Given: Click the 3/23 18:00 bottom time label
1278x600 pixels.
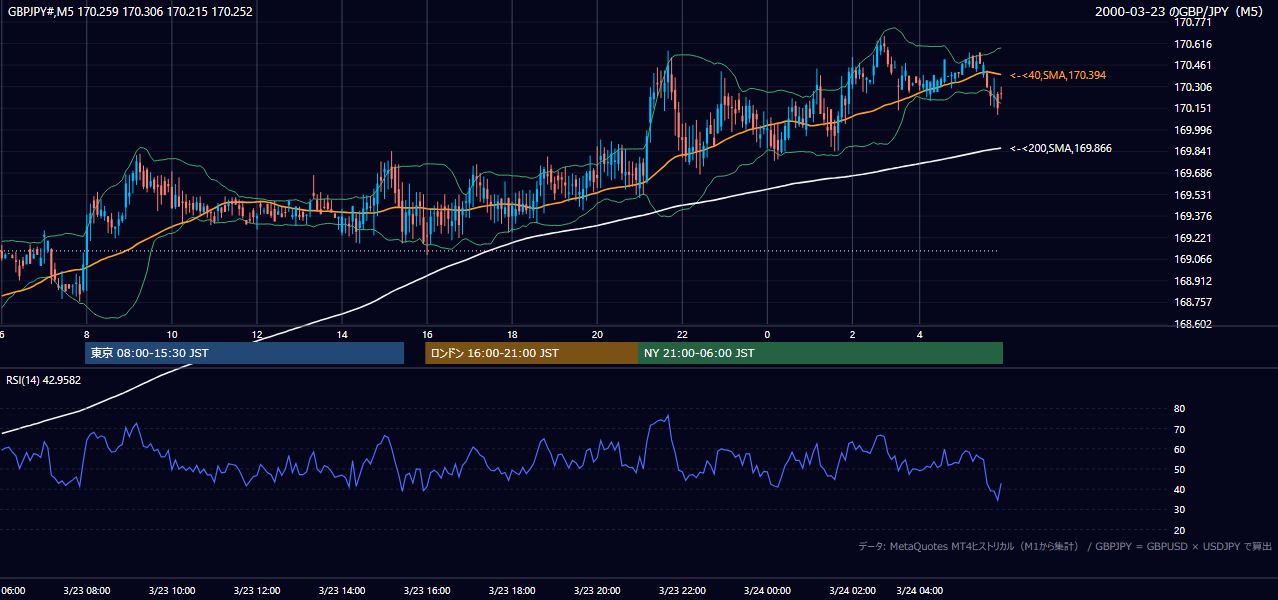Looking at the screenshot, I should (x=512, y=590).
